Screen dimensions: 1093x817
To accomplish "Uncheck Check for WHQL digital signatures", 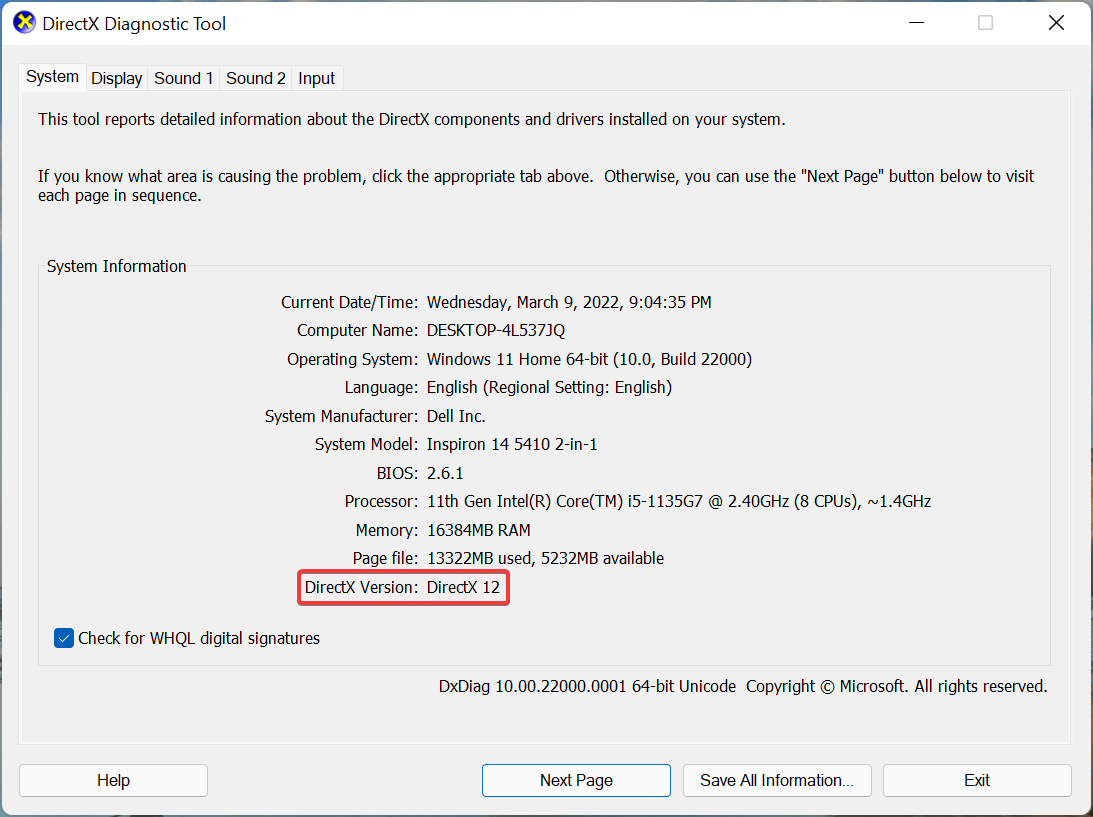I will tap(63, 638).
